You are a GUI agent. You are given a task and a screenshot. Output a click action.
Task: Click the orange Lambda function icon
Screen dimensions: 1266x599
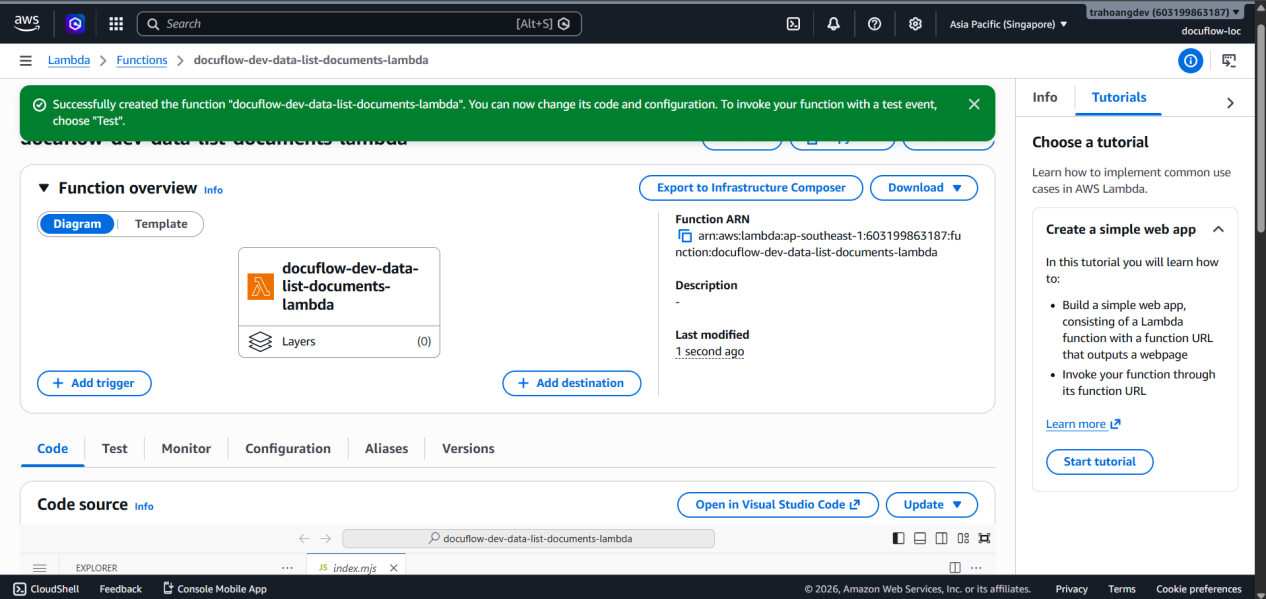[x=261, y=287]
